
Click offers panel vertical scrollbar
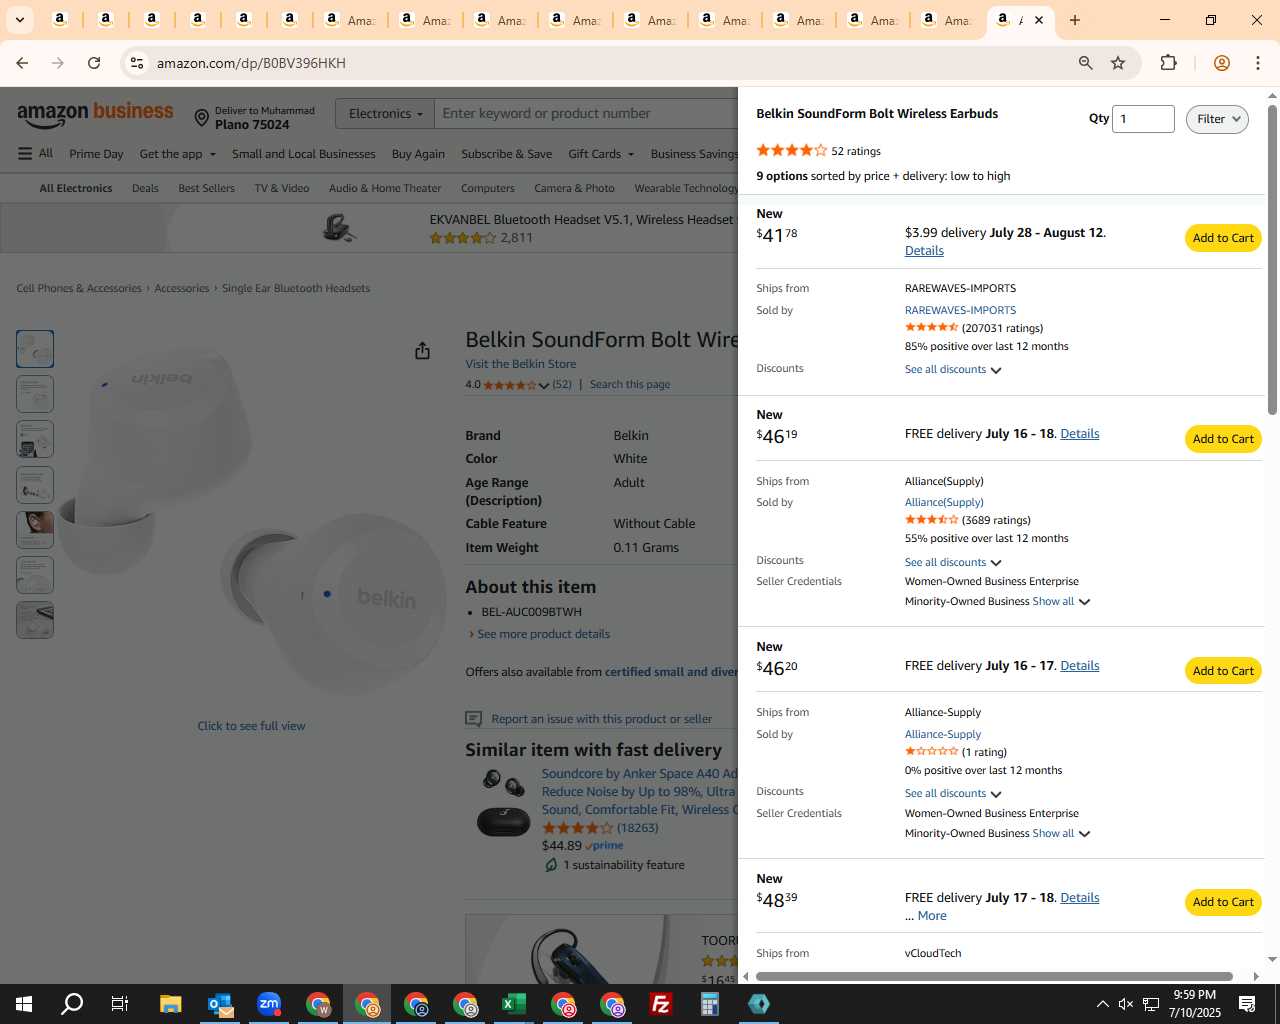click(1272, 260)
